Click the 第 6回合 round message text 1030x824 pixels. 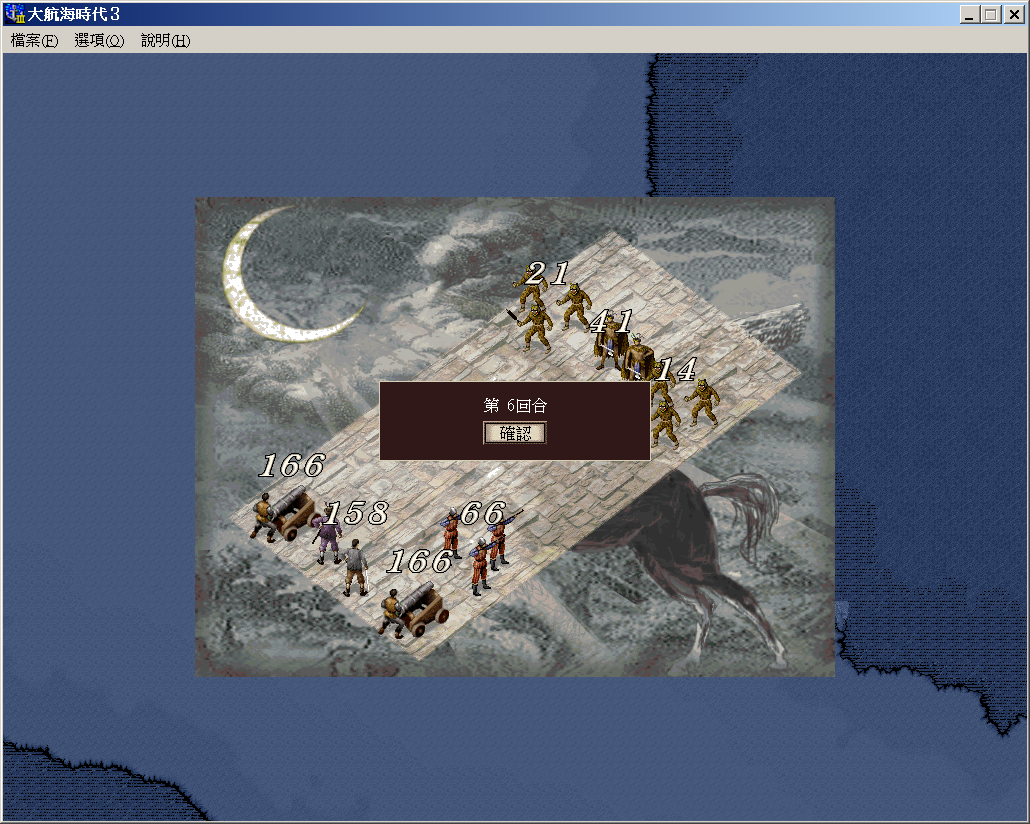click(x=515, y=405)
